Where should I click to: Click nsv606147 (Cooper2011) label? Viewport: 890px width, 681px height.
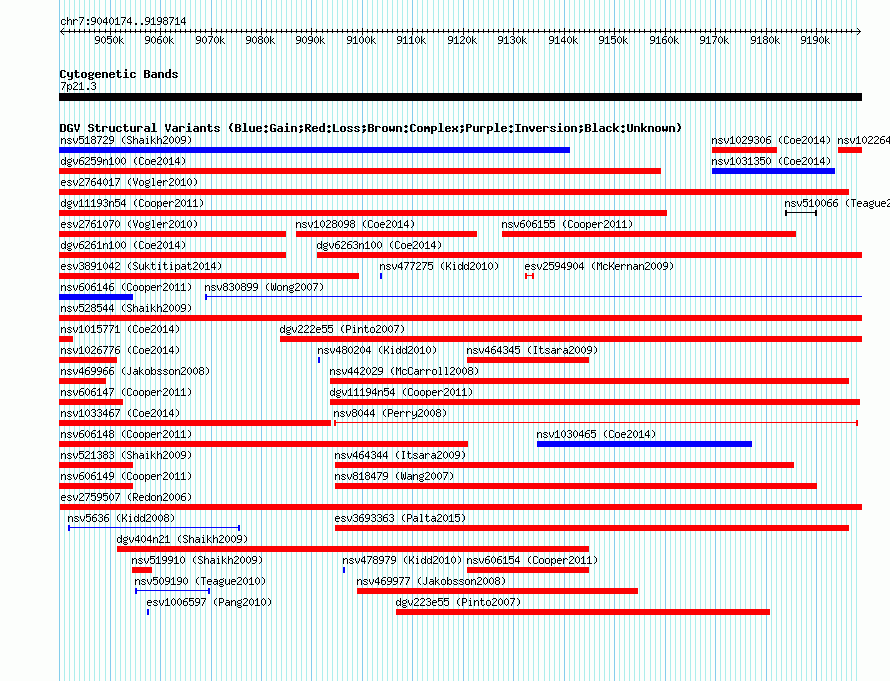click(x=126, y=392)
